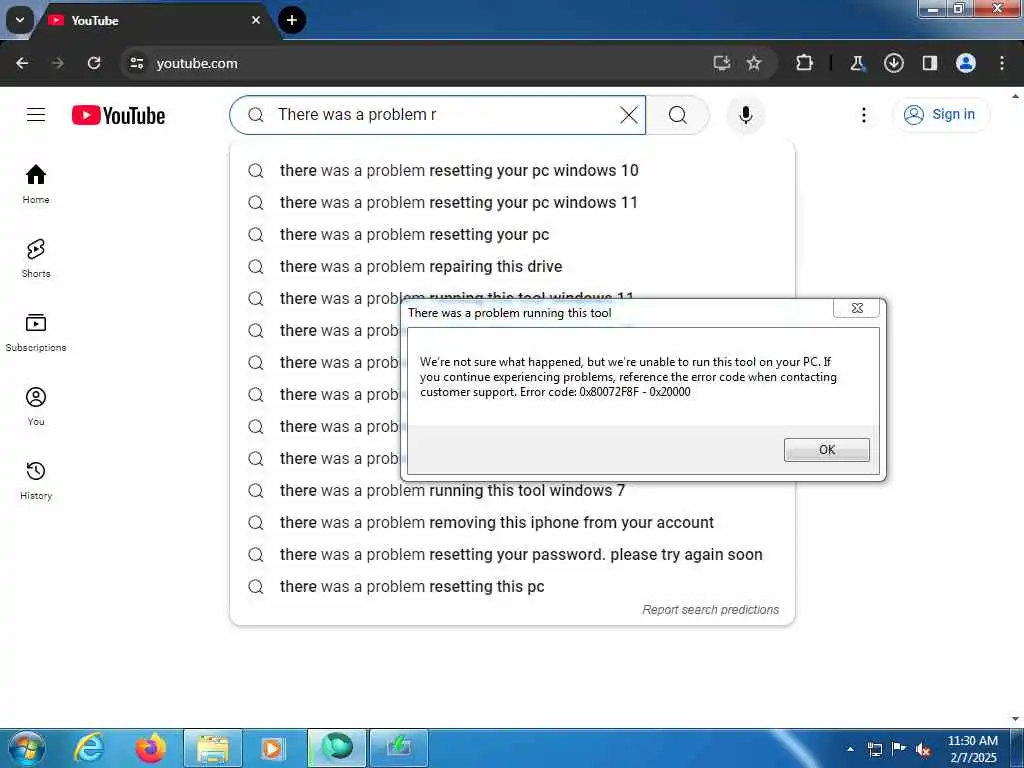Select suggestion repairing this drive

pyautogui.click(x=512, y=266)
